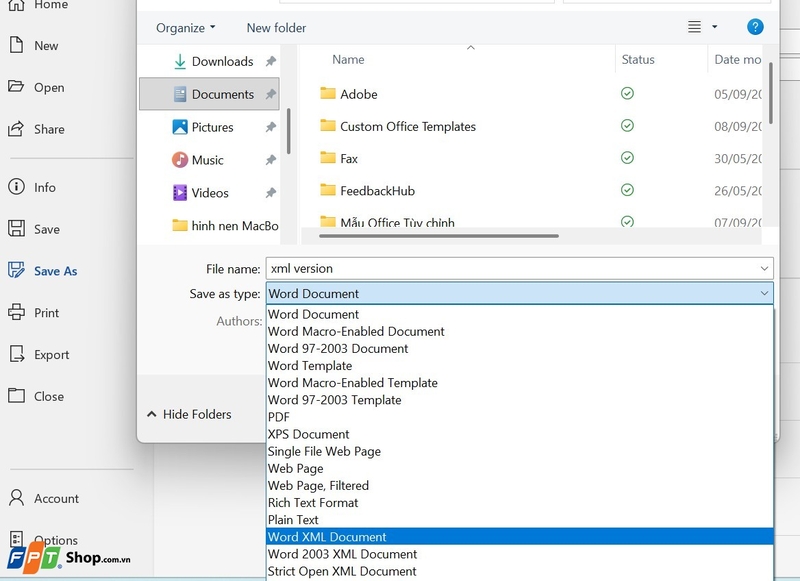Screen dimensions: 800x581
Task: Click the file list vertical scrollbar
Action: click(770, 93)
